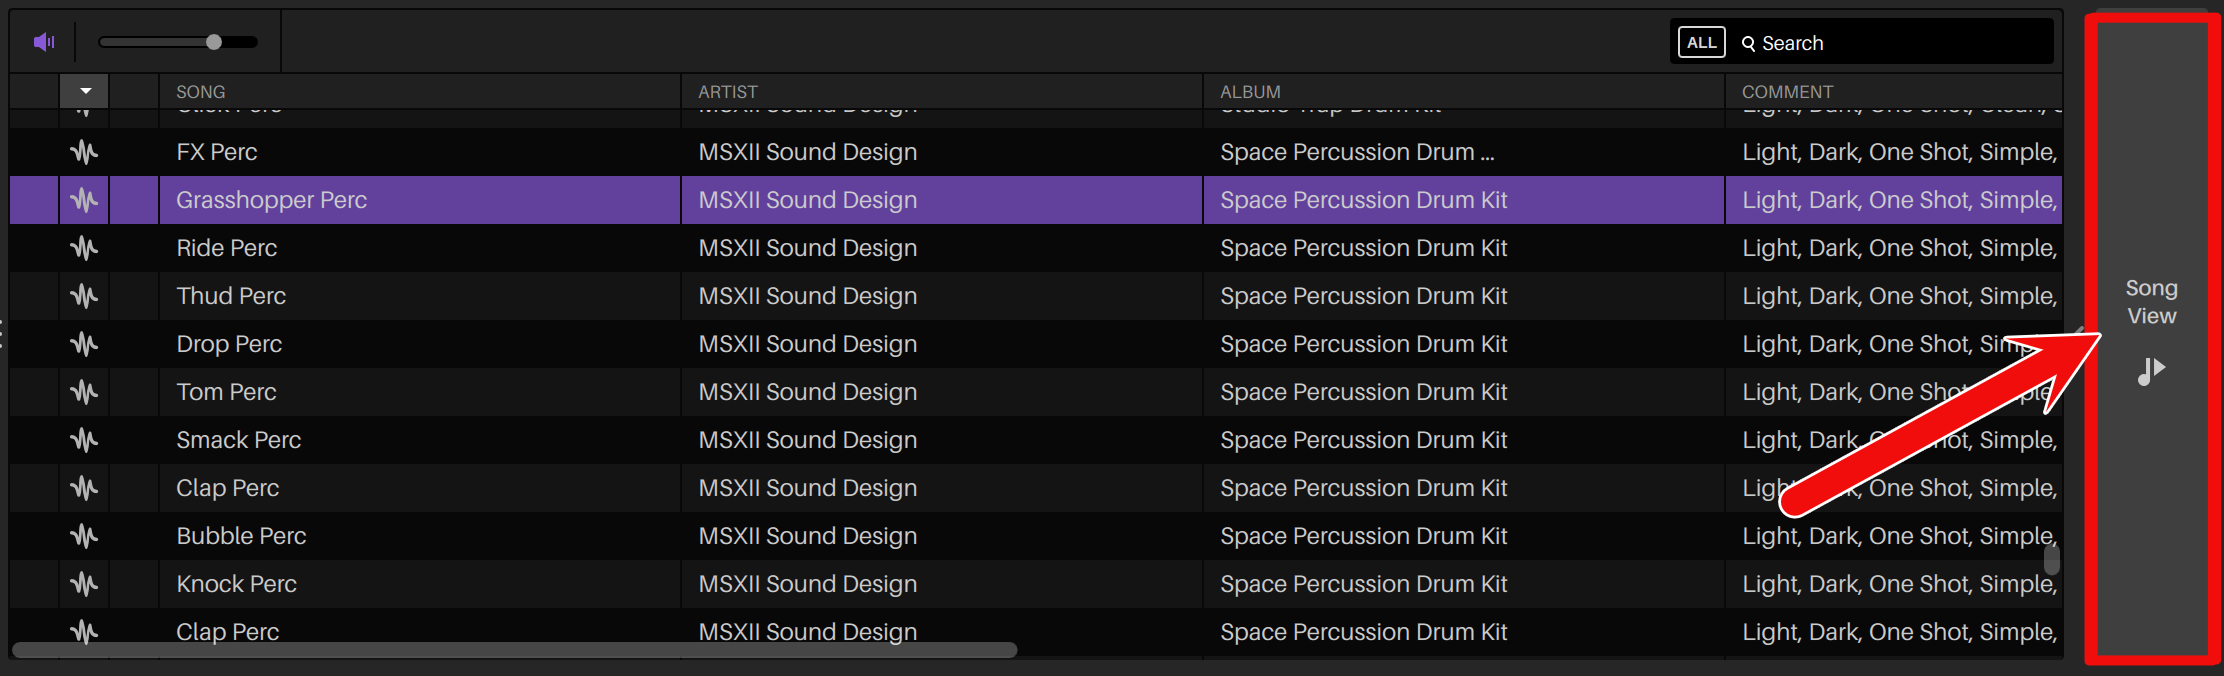Click waveform icon for Drop Perc

click(x=85, y=344)
